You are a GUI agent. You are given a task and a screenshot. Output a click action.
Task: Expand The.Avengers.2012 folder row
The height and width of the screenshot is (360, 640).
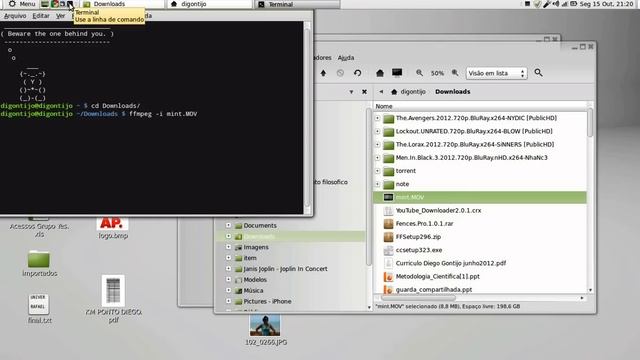tap(378, 118)
